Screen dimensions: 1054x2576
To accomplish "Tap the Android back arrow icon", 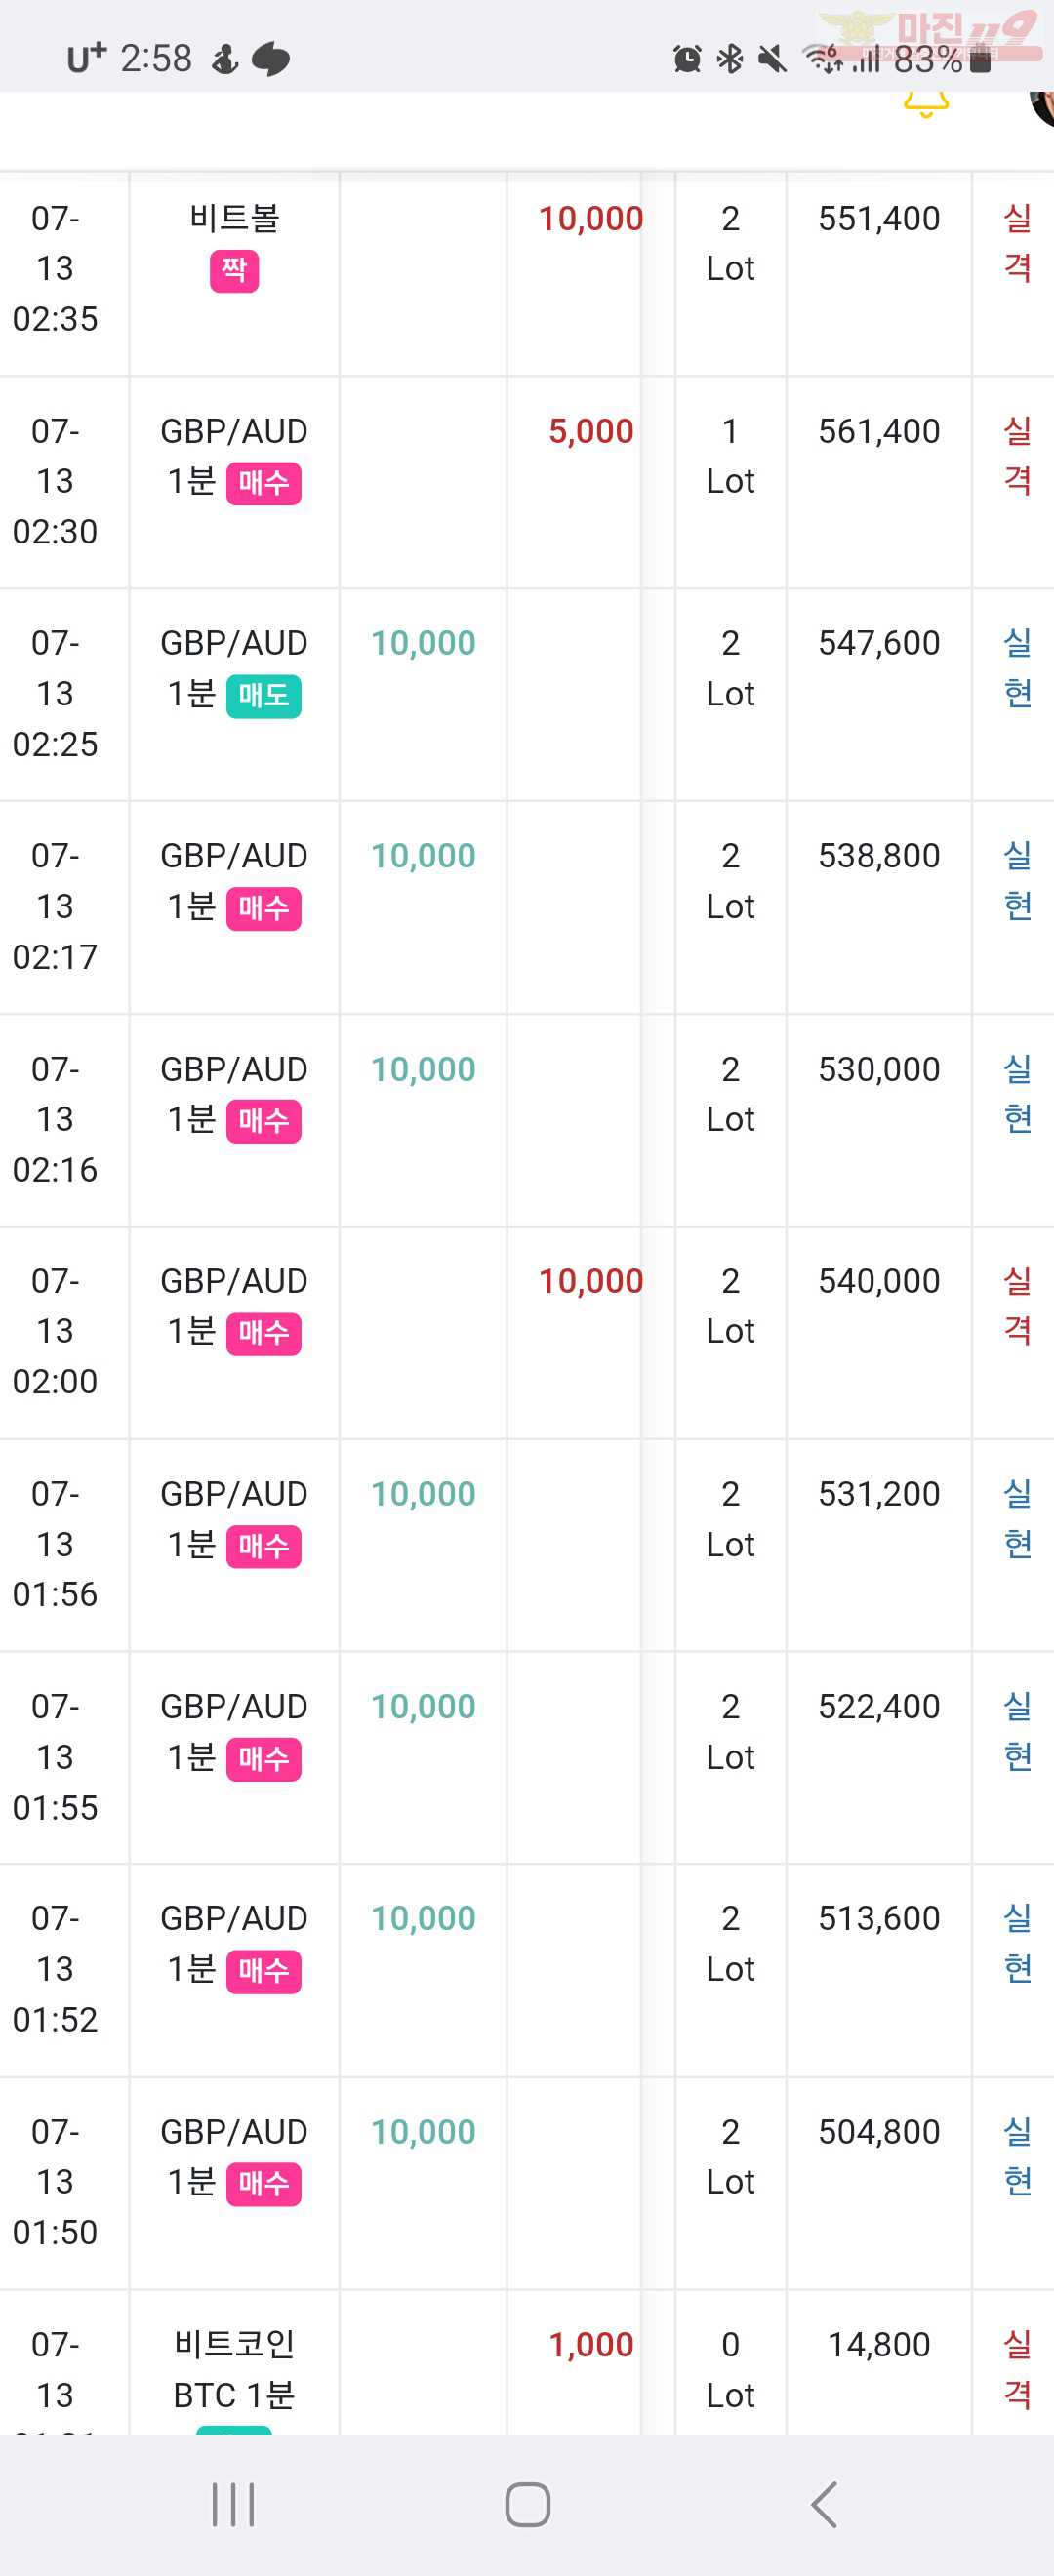I will pos(823,2505).
